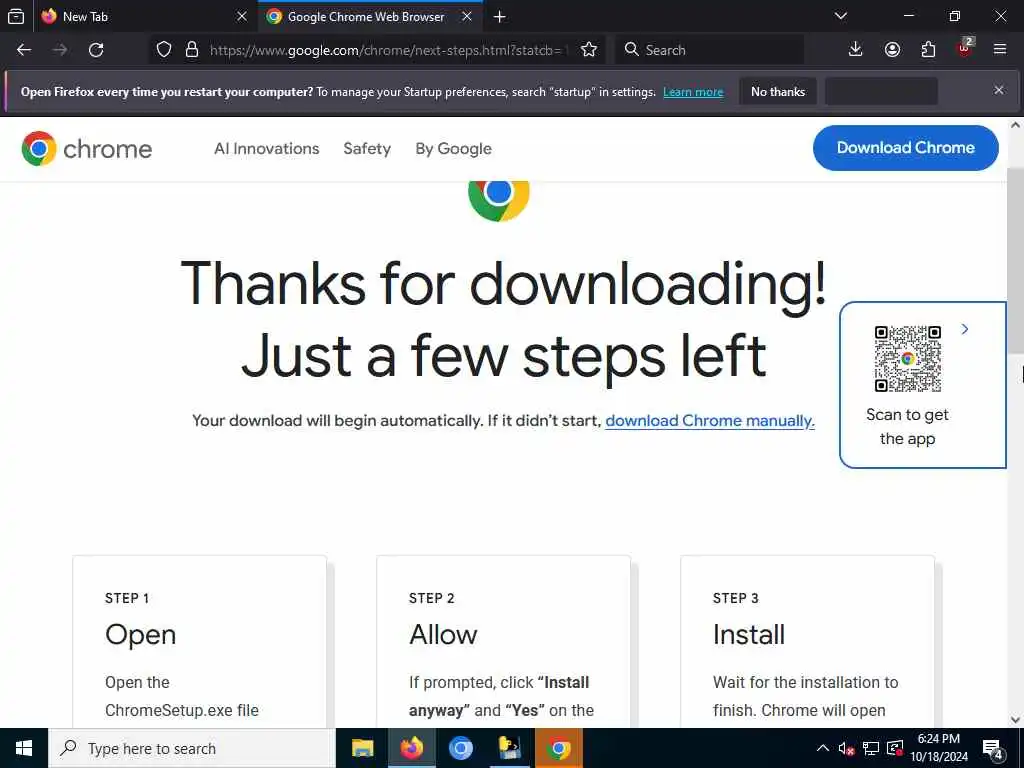Click scrollbar down arrow
This screenshot has width=1024, height=768.
(1015, 720)
